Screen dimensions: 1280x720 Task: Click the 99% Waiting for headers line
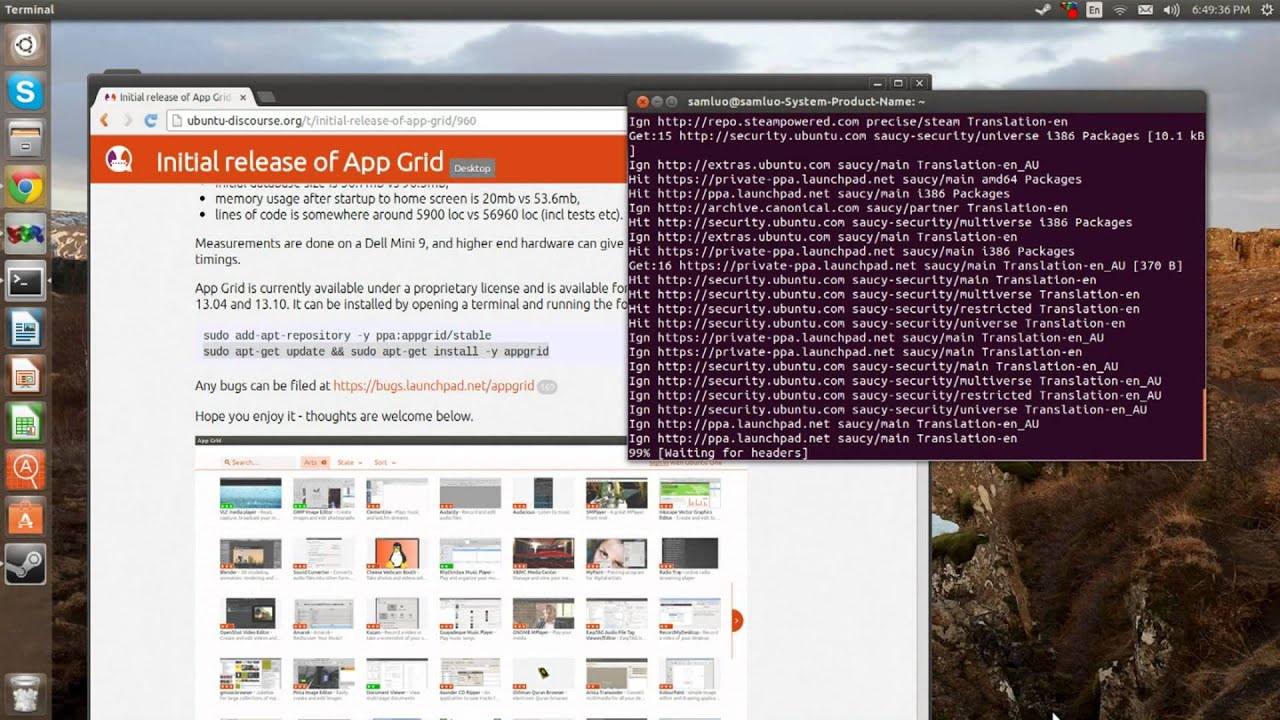(718, 453)
